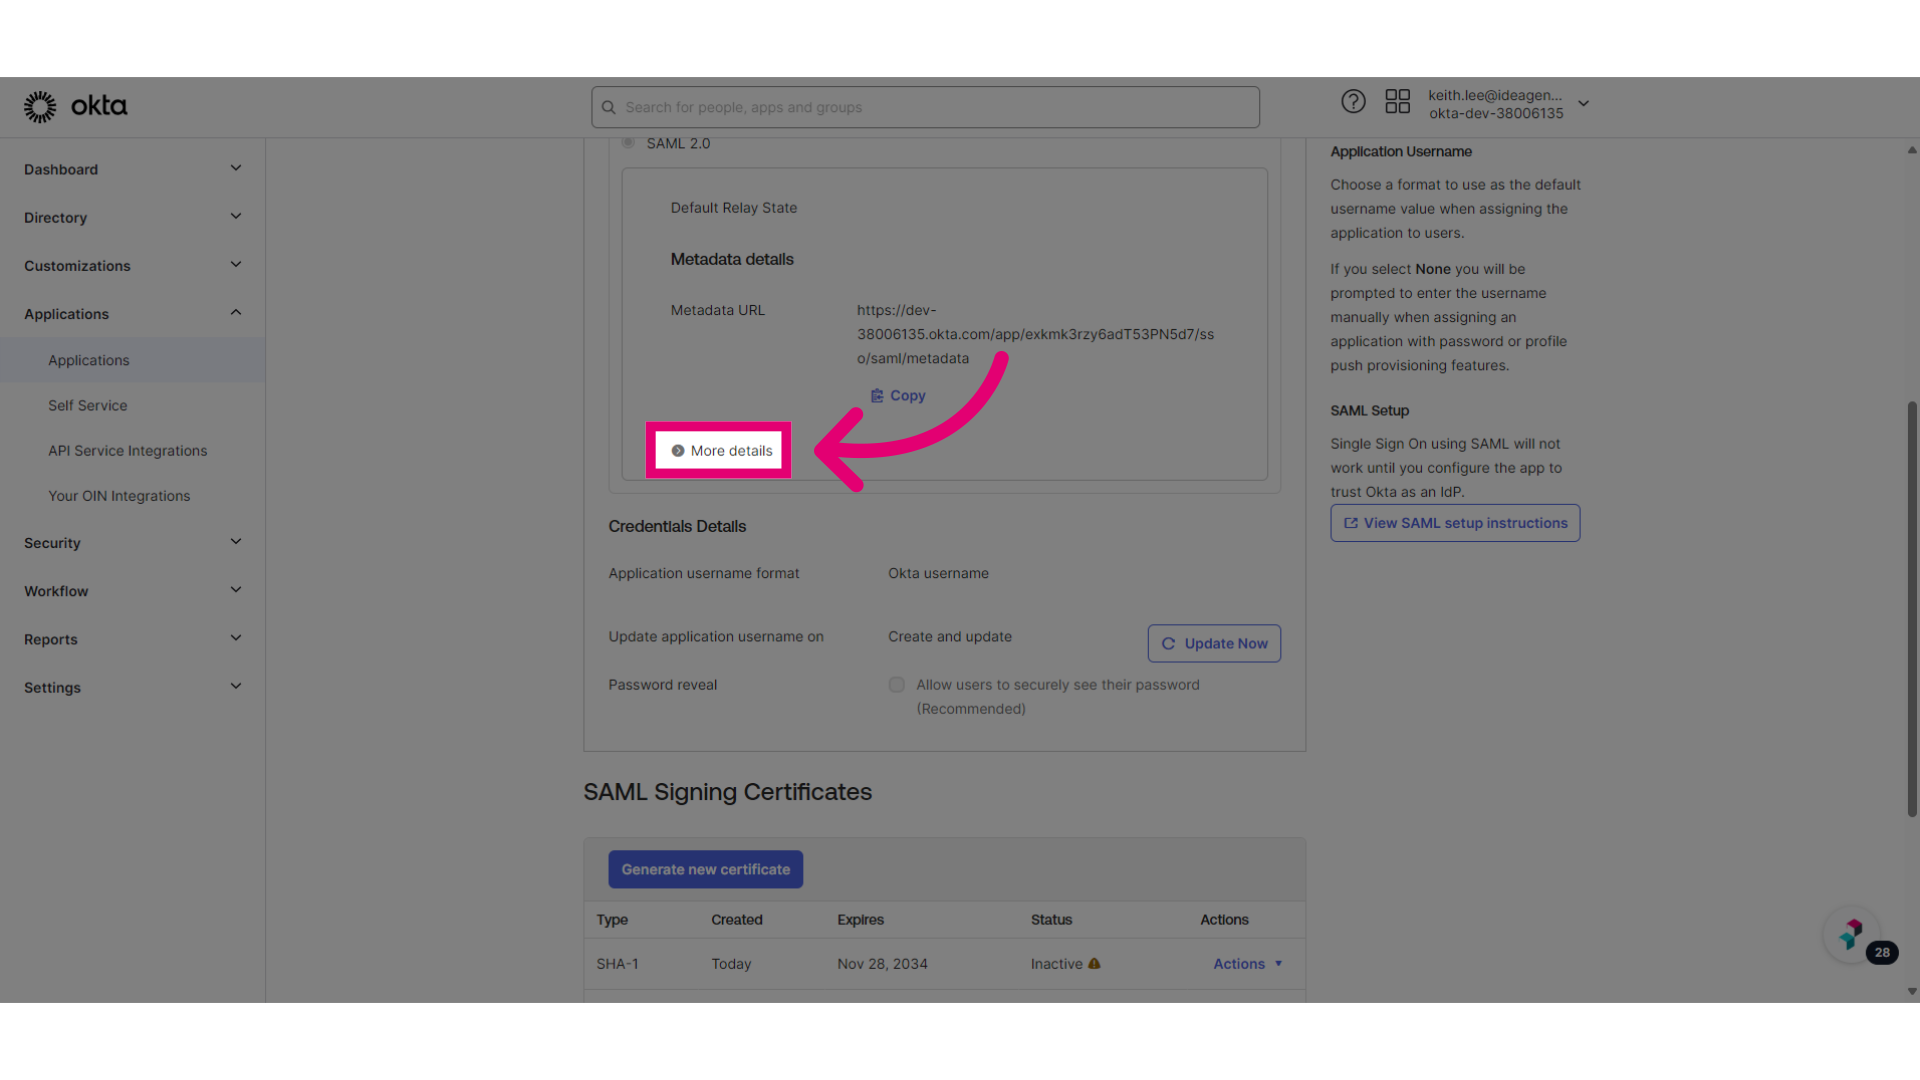Click the Copy link under Metadata URL
Image resolution: width=1920 pixels, height=1080 pixels.
click(898, 396)
